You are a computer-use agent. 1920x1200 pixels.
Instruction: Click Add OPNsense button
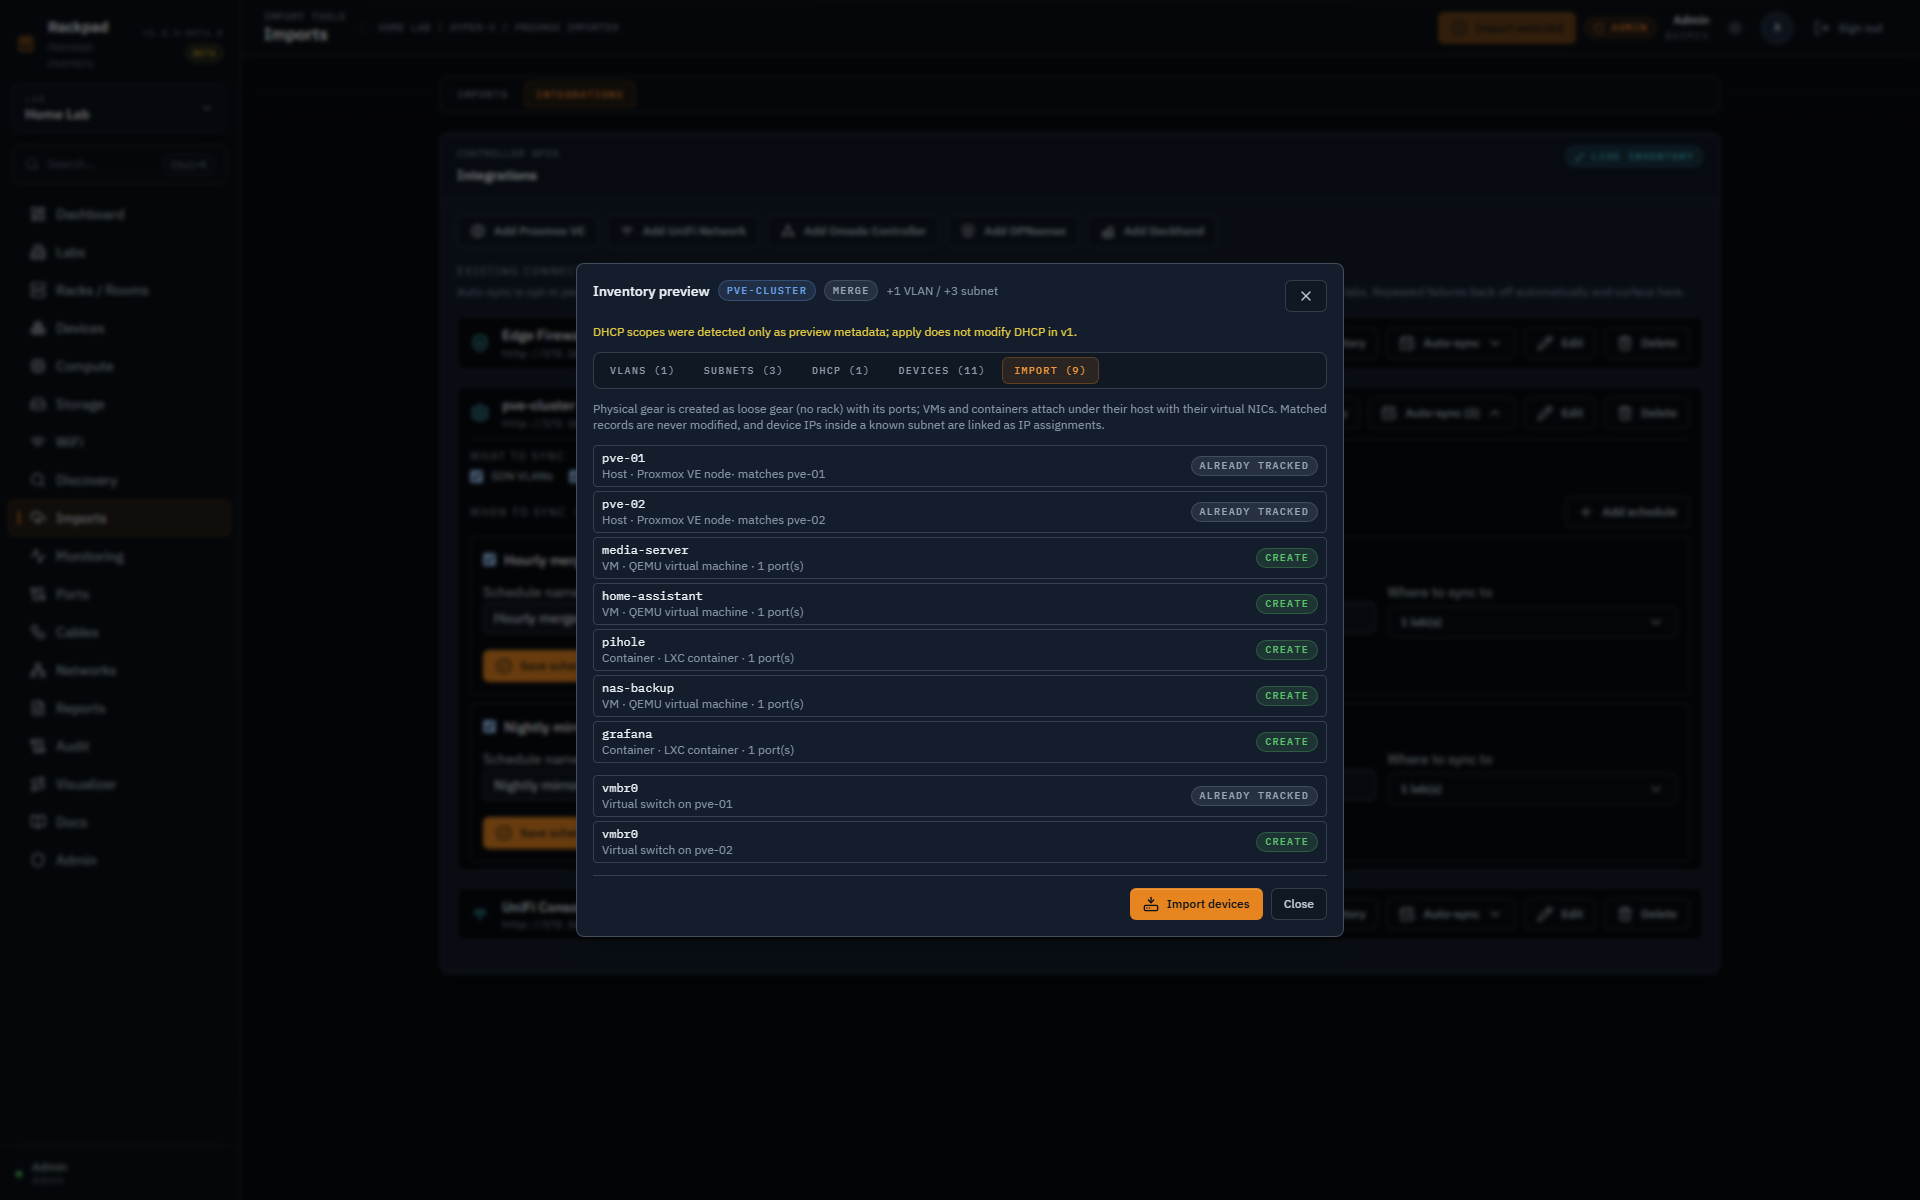point(1013,231)
